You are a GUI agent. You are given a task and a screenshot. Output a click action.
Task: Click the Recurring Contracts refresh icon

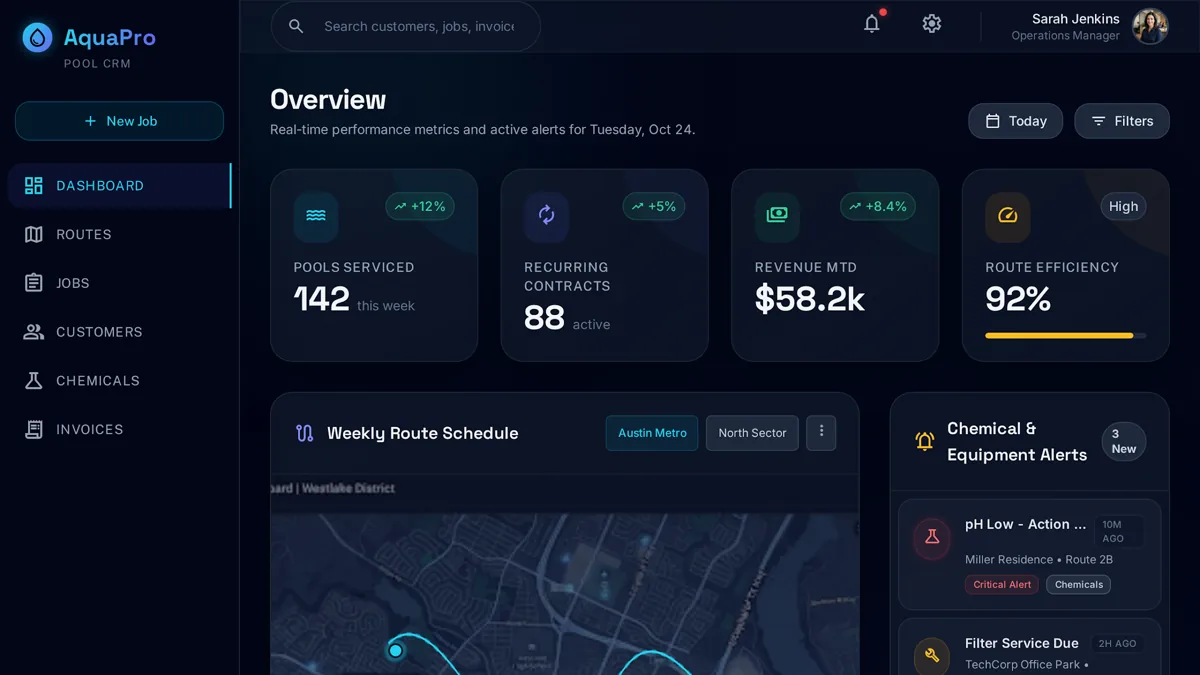tap(547, 216)
